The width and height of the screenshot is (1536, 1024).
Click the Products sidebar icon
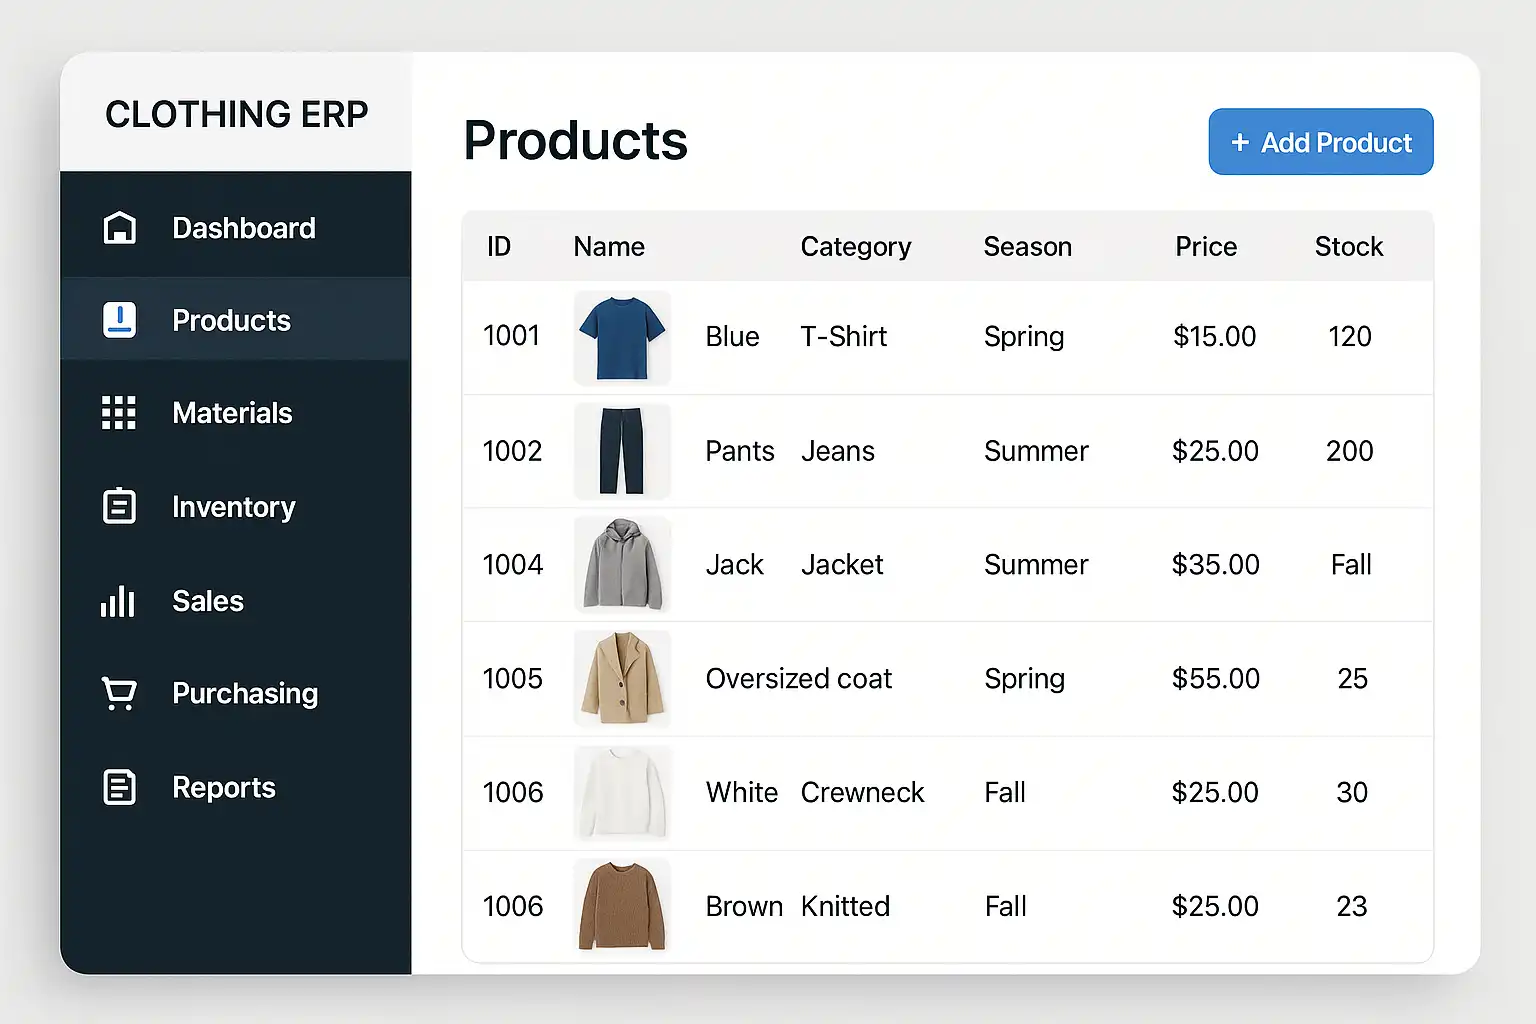120,320
